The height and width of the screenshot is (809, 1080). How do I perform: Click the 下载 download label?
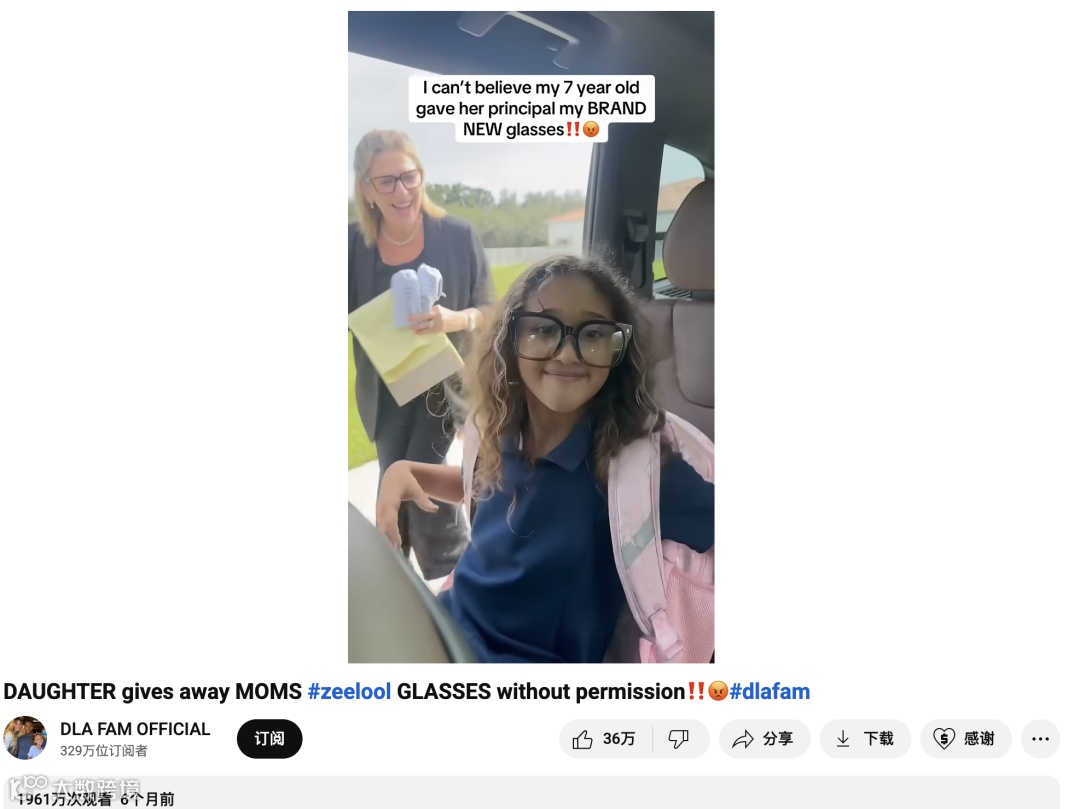878,739
